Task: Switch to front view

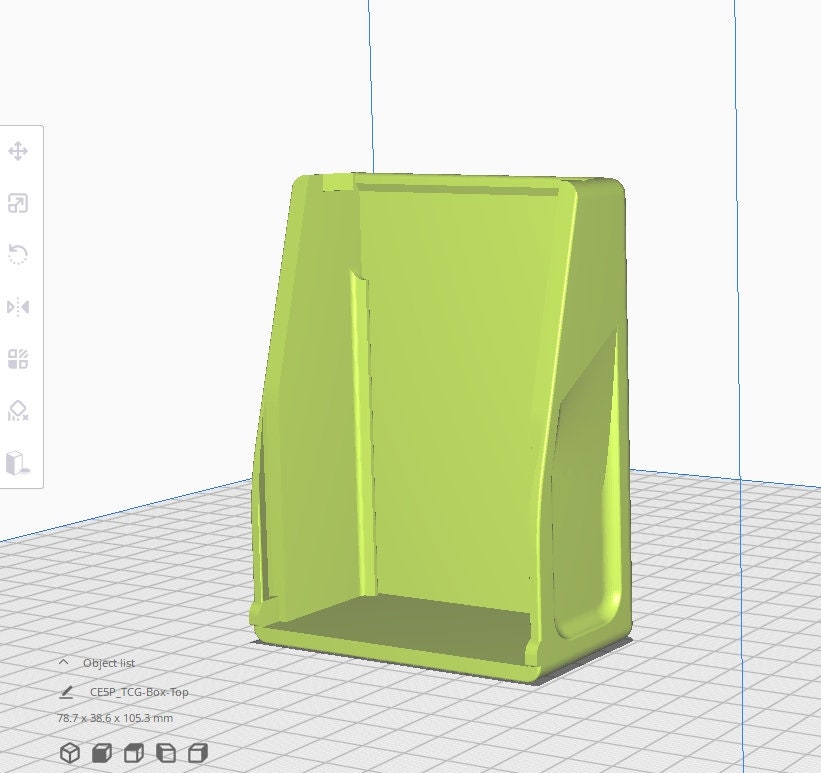Action: (102, 753)
